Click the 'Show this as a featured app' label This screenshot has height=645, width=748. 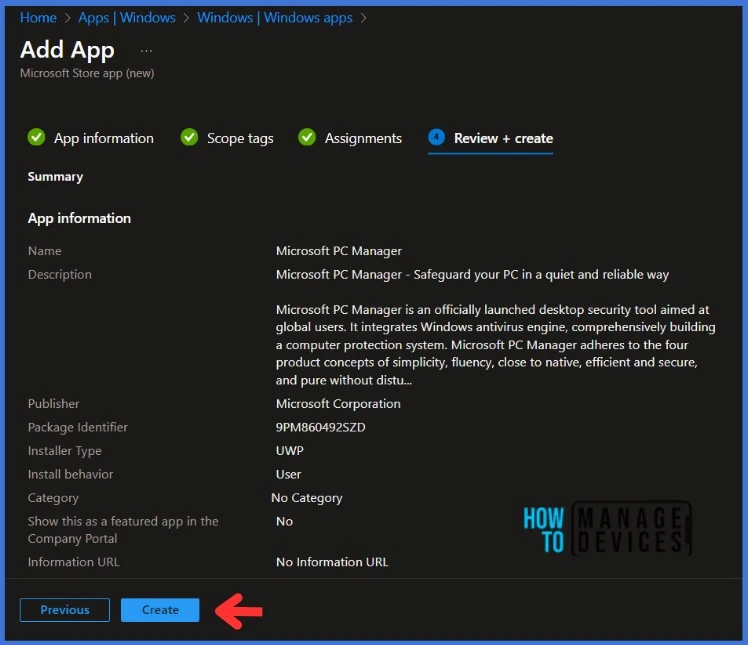[x=123, y=530]
